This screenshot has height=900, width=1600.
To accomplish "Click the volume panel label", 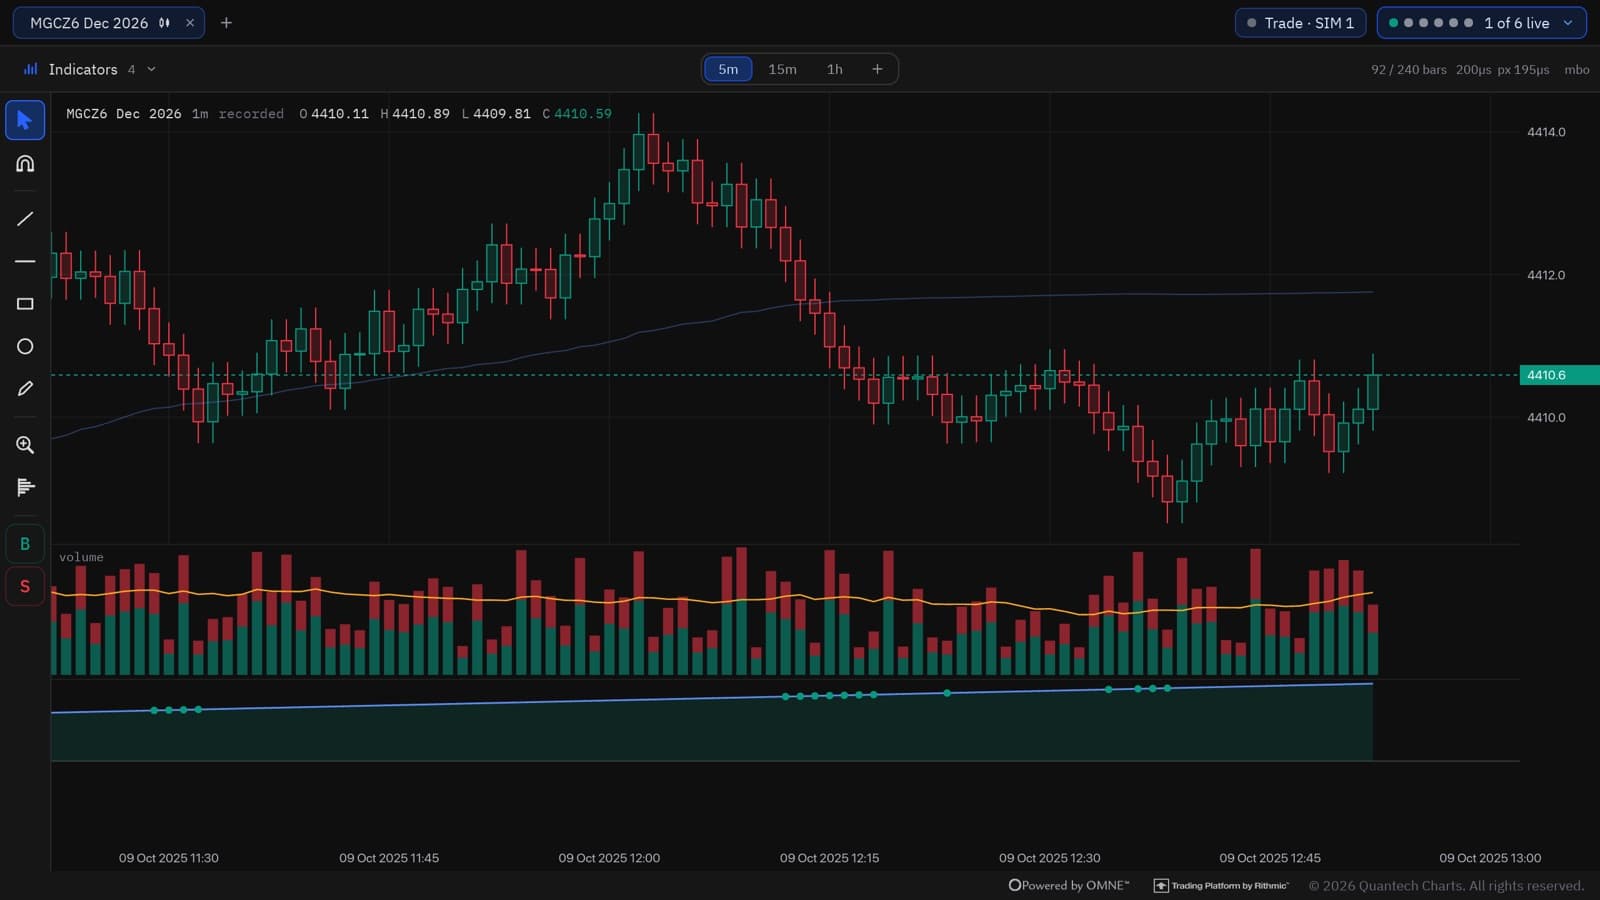I will (81, 557).
